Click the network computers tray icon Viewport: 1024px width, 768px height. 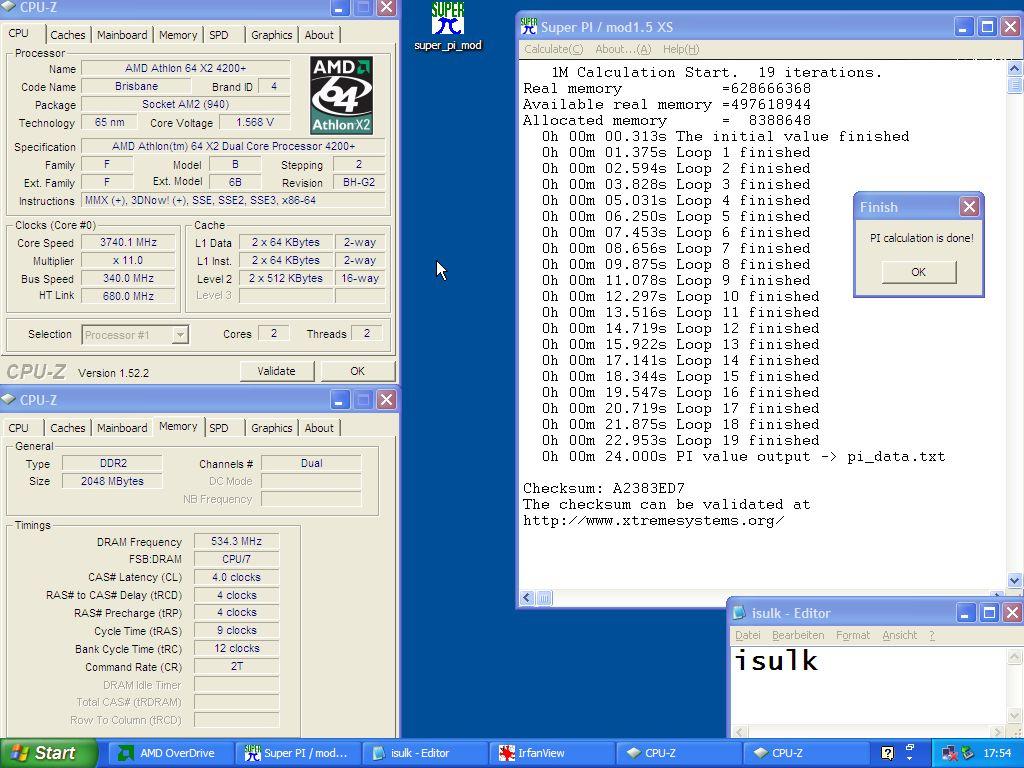tap(949, 753)
